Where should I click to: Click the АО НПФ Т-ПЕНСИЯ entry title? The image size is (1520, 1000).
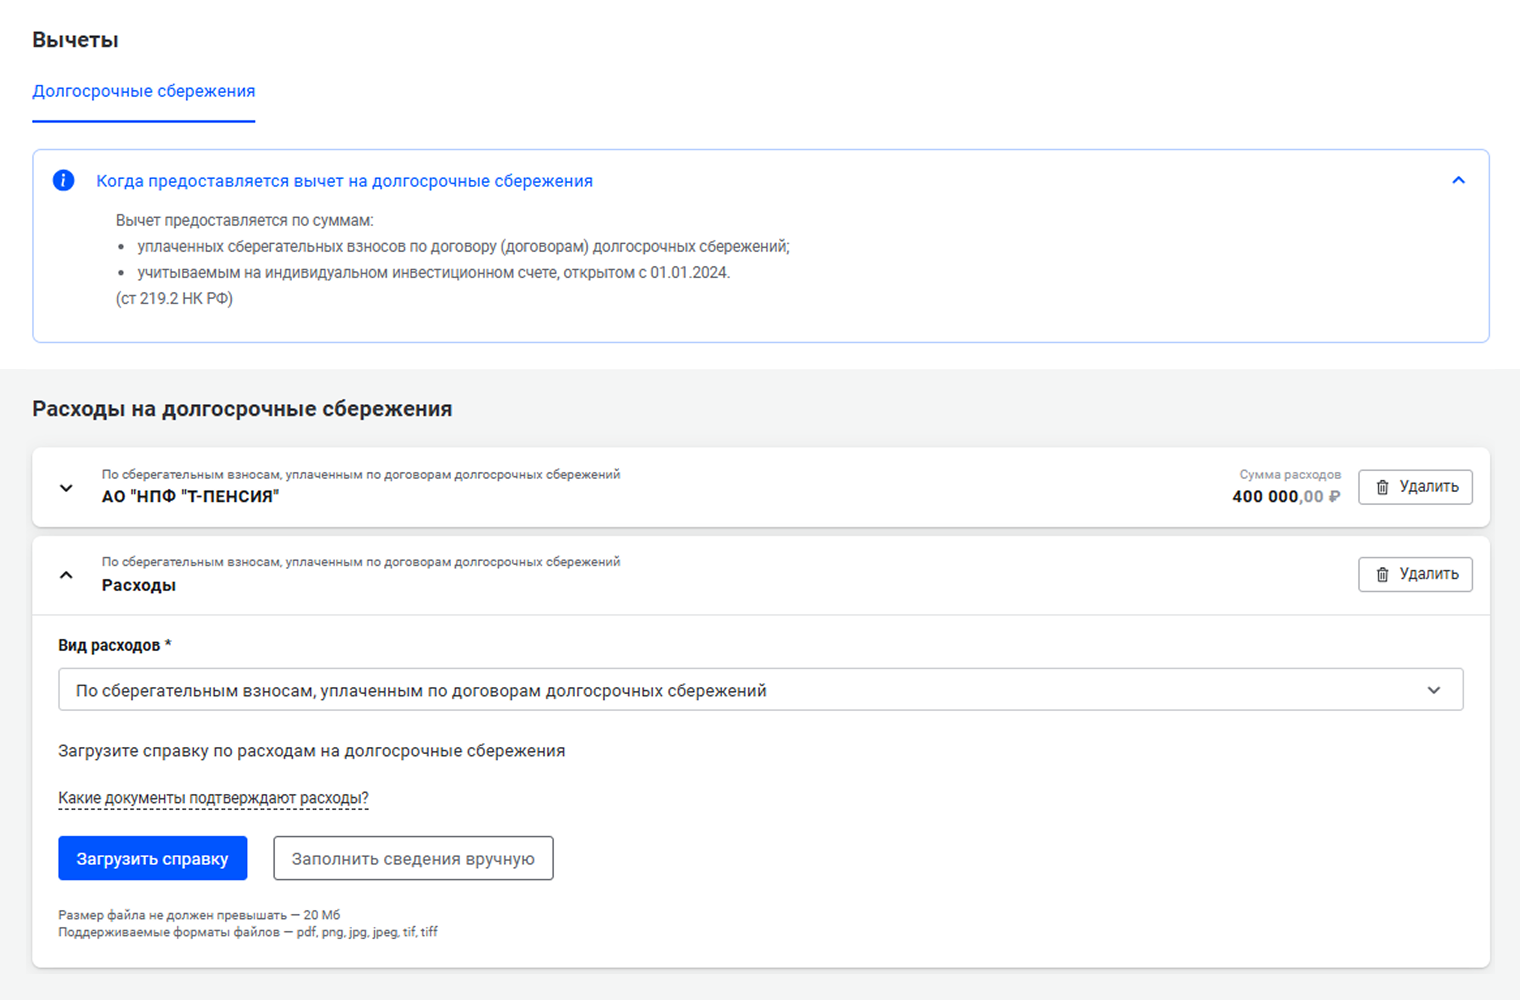pos(190,497)
